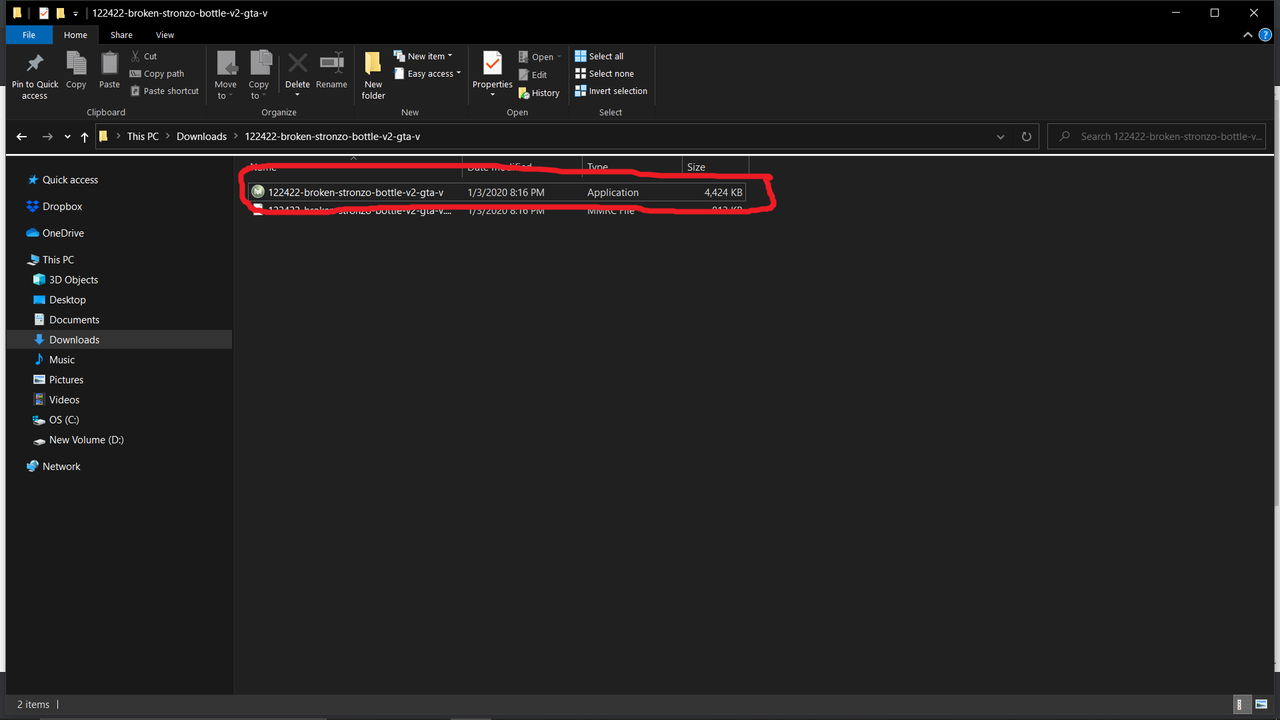Image resolution: width=1280 pixels, height=720 pixels.
Task: Open recent locations dropdown arrow
Action: pos(67,137)
